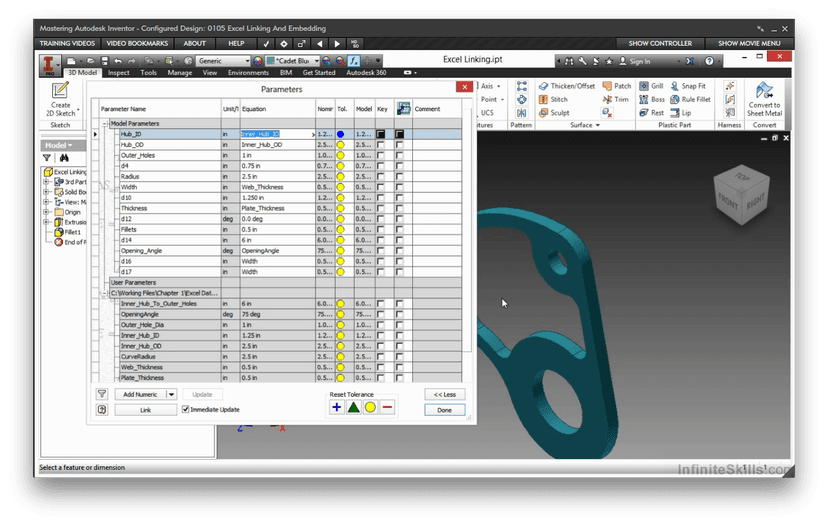
Task: Click the red minus Reset Tolerance button
Action: [x=387, y=407]
